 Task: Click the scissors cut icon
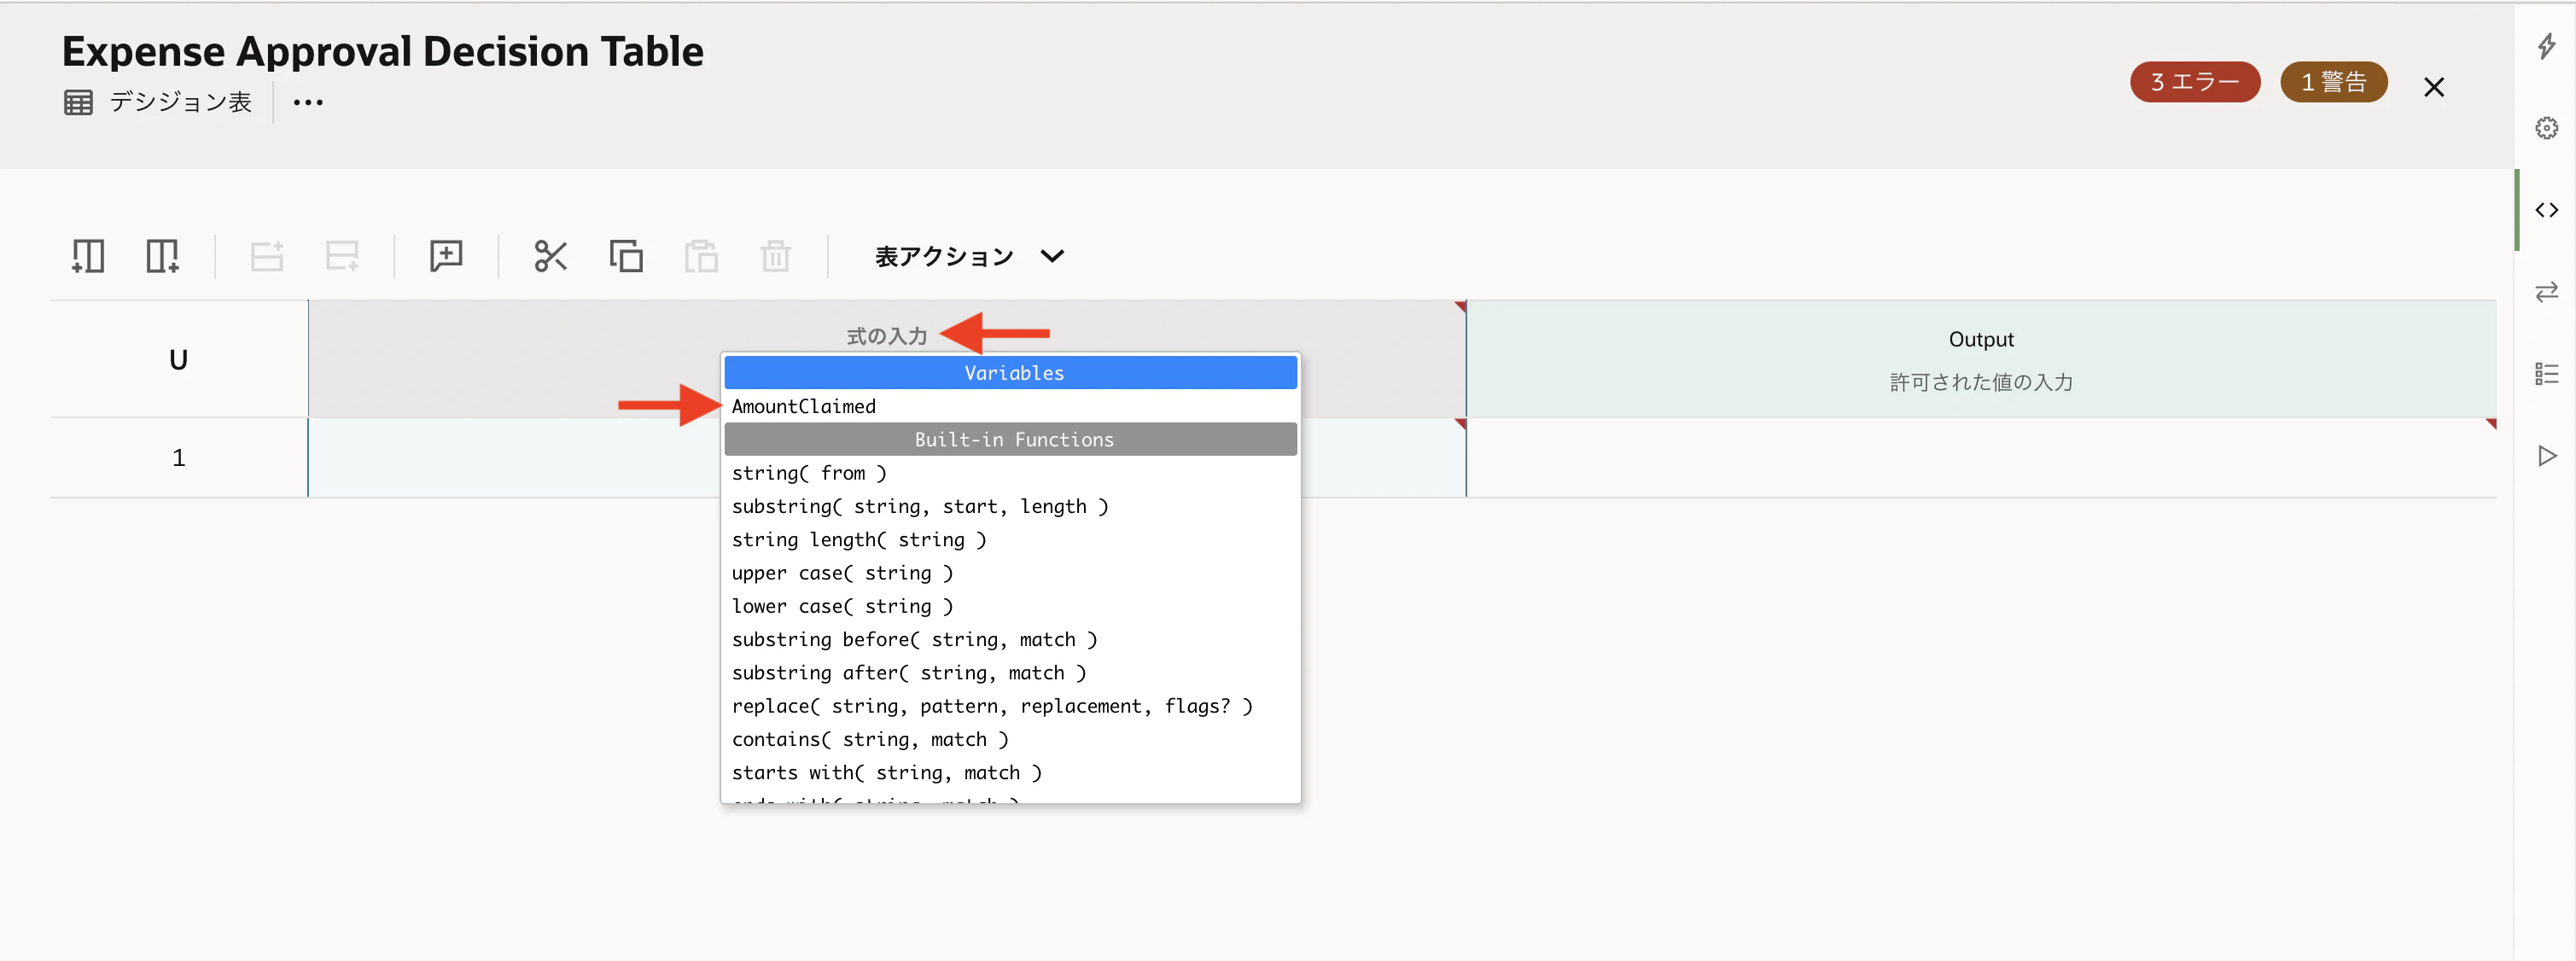[551, 256]
